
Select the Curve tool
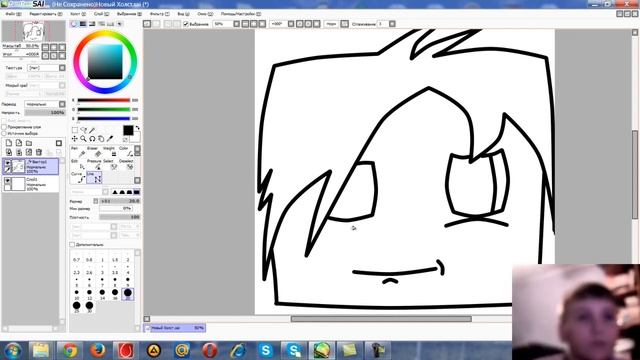(x=78, y=177)
